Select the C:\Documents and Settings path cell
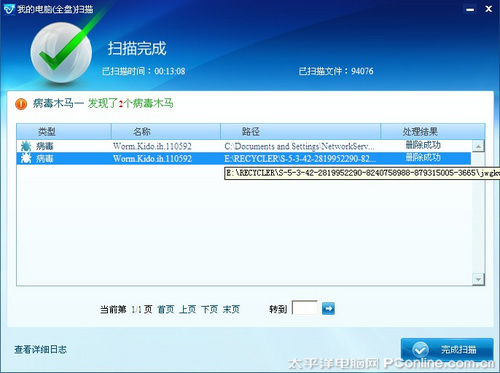This screenshot has height=373, width=500. 299,146
